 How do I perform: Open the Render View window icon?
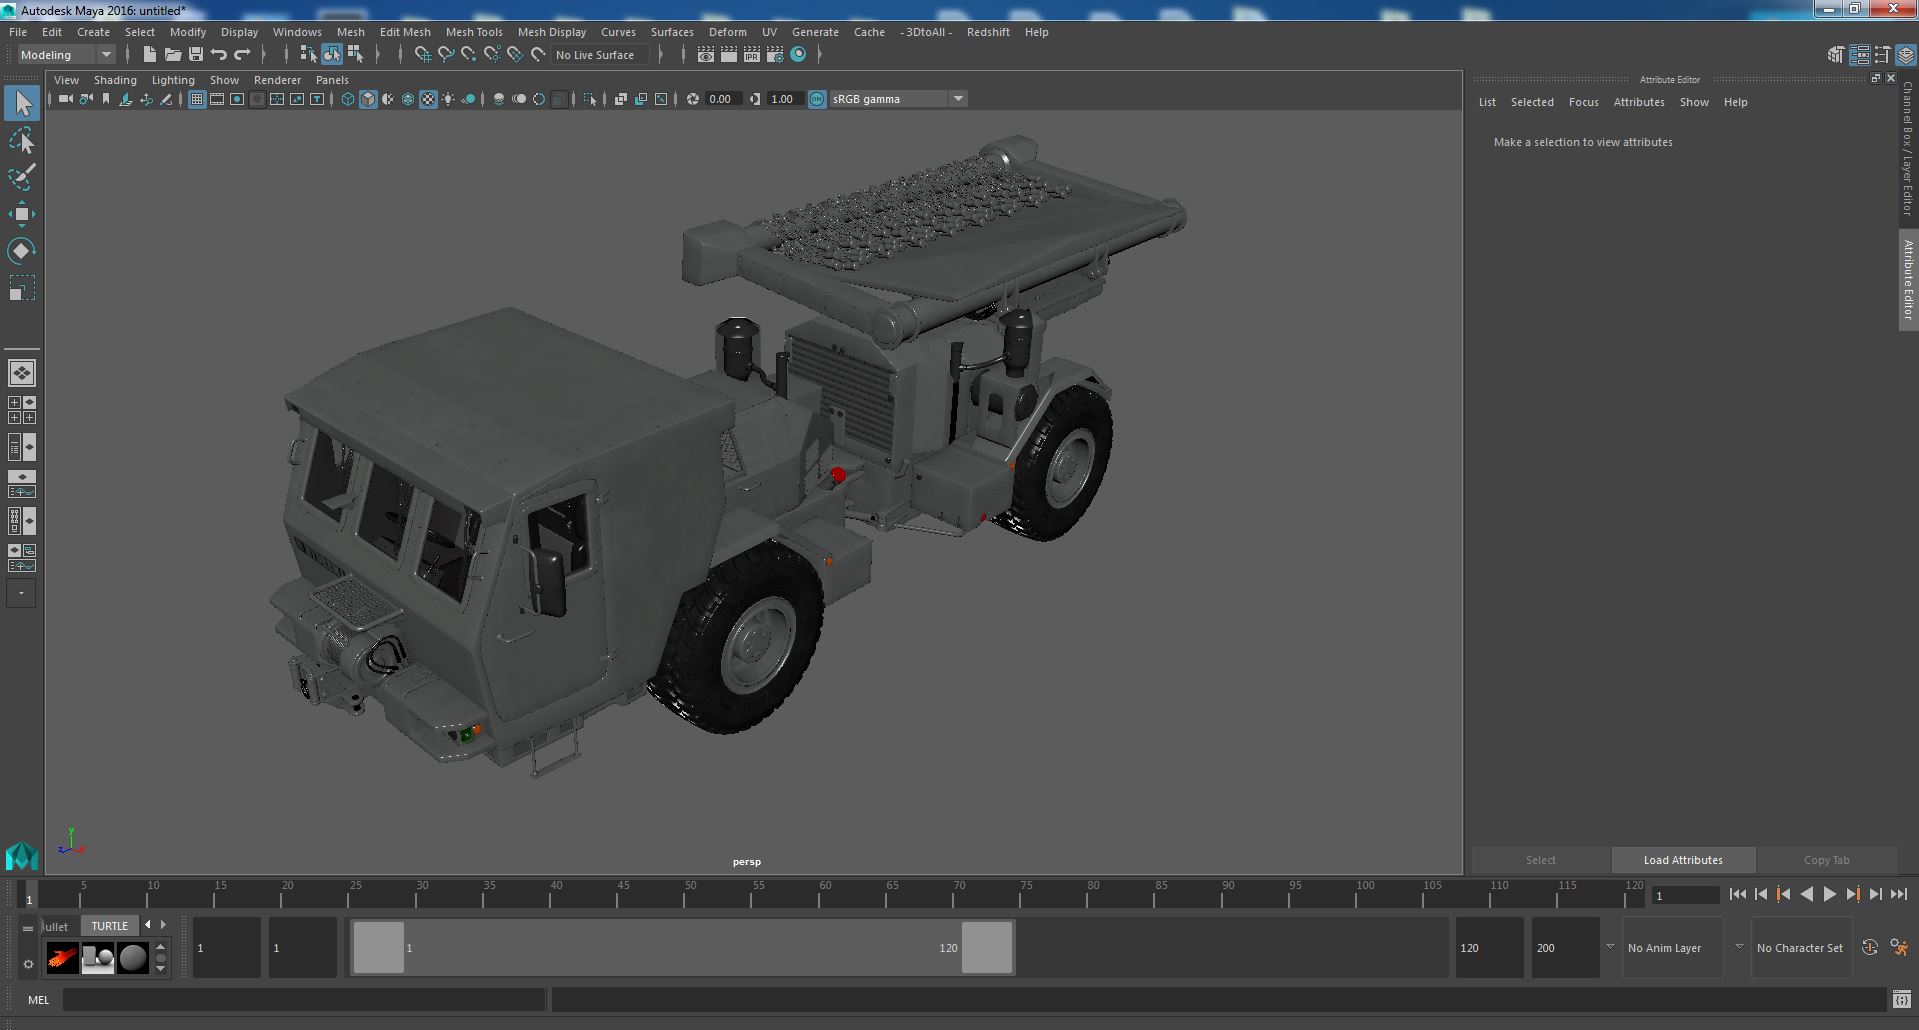pyautogui.click(x=705, y=54)
